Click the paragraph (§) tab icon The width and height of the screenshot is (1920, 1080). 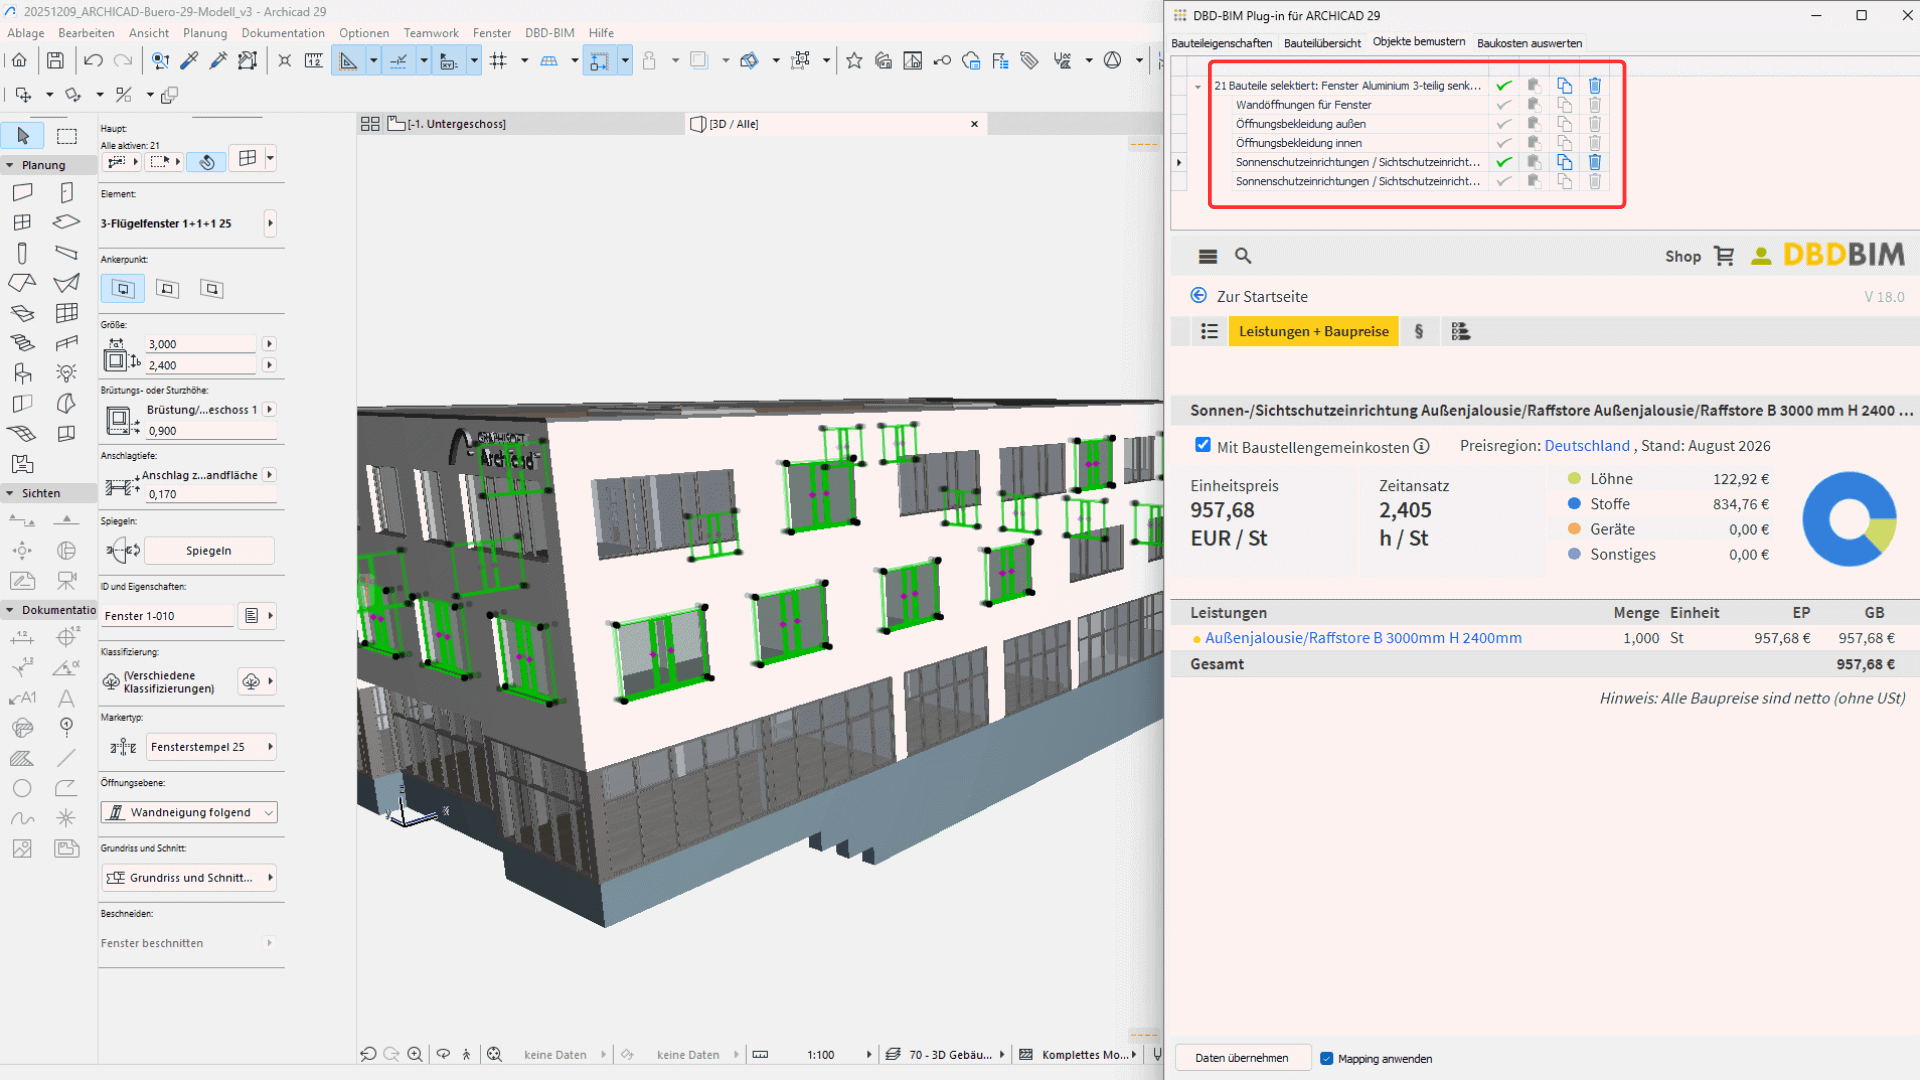(1419, 331)
